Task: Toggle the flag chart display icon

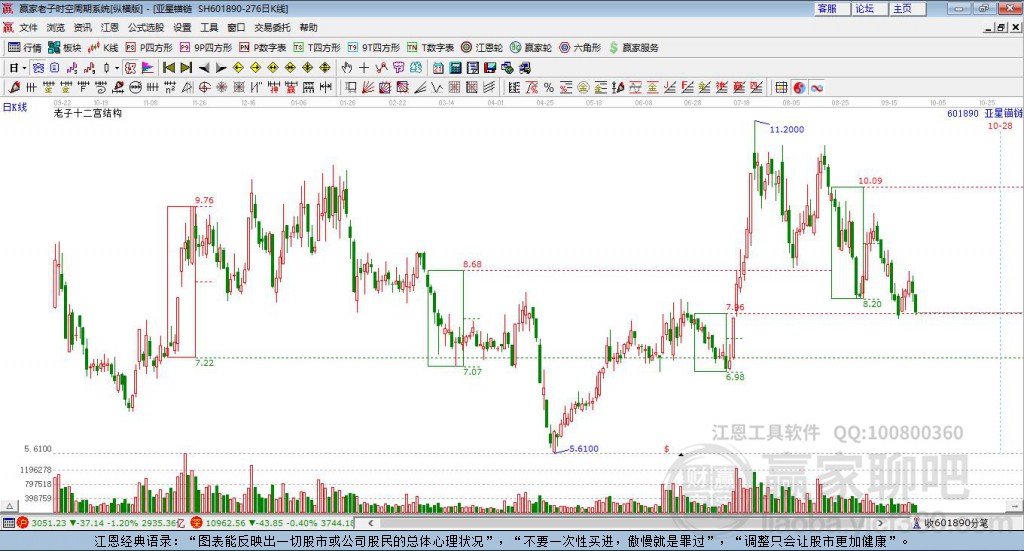Action: 148,68
